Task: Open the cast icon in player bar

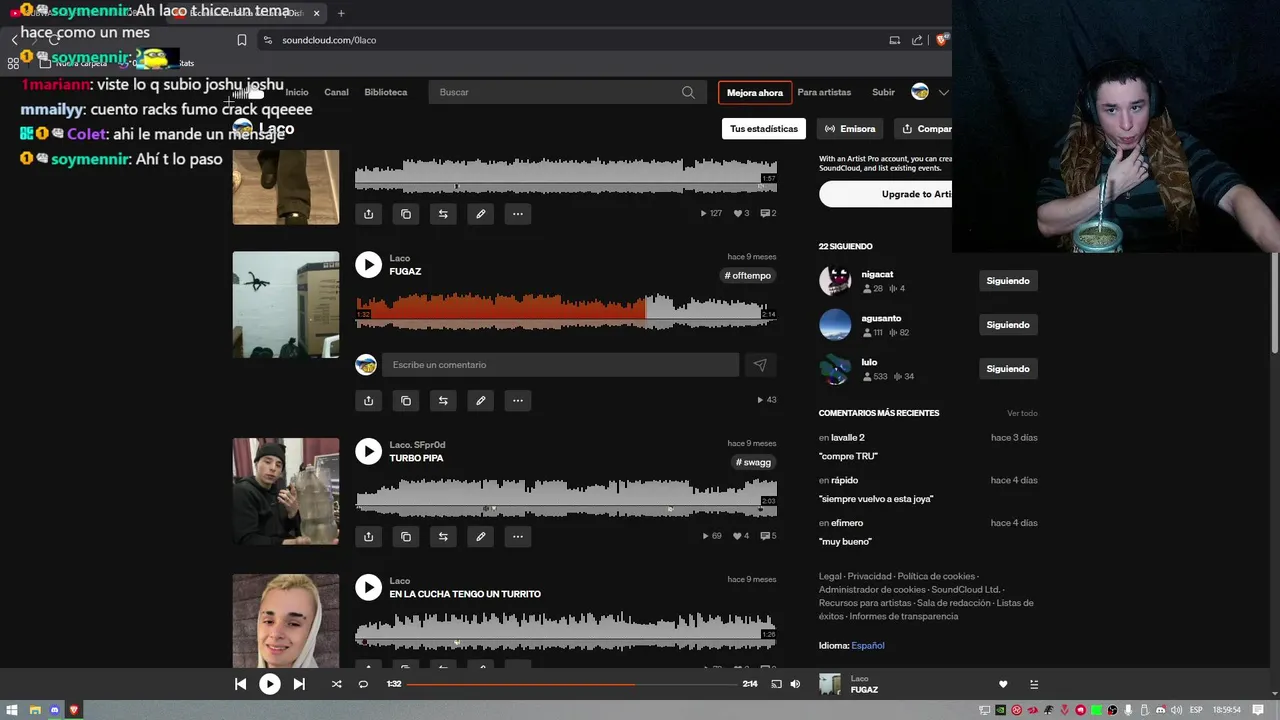Action: click(776, 684)
